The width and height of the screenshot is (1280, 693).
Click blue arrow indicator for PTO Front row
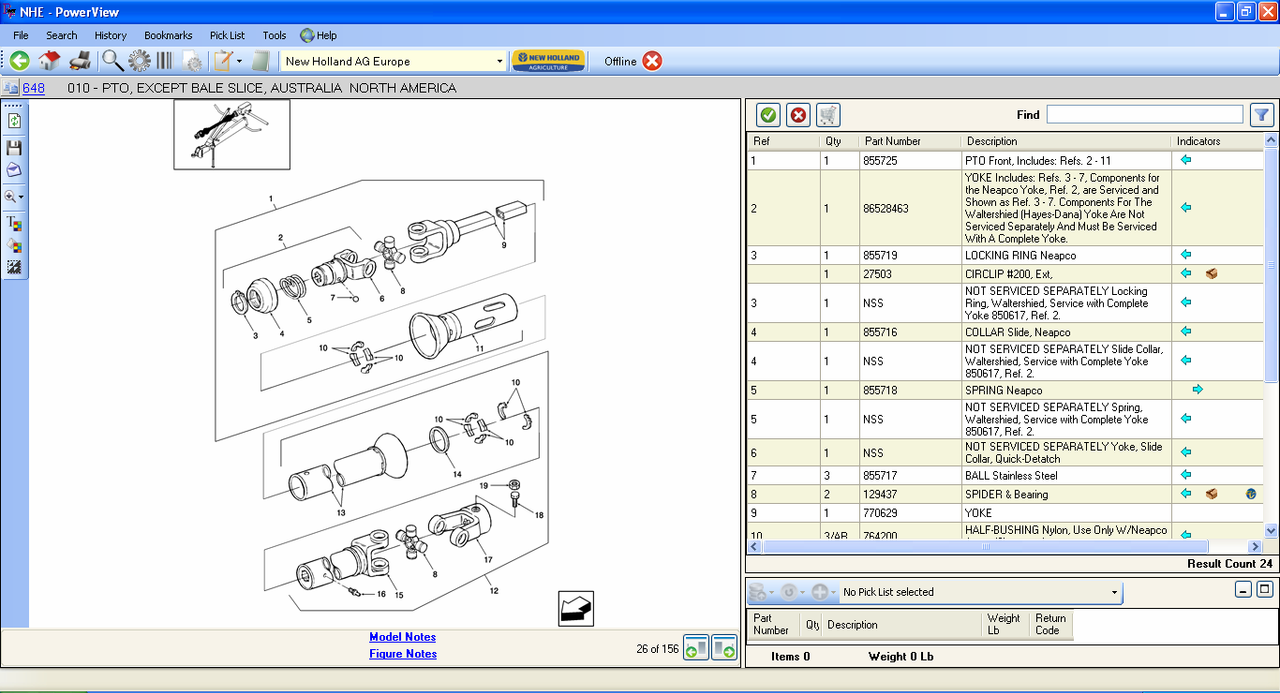point(1186,160)
